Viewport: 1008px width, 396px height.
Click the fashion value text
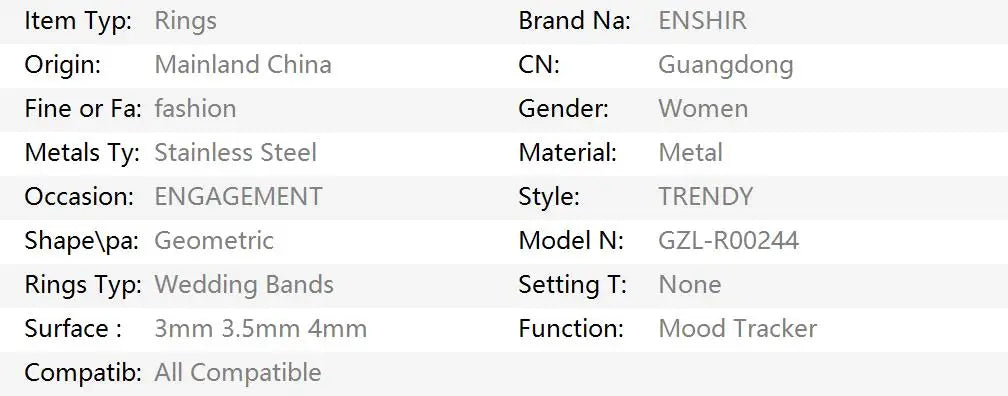coord(195,109)
